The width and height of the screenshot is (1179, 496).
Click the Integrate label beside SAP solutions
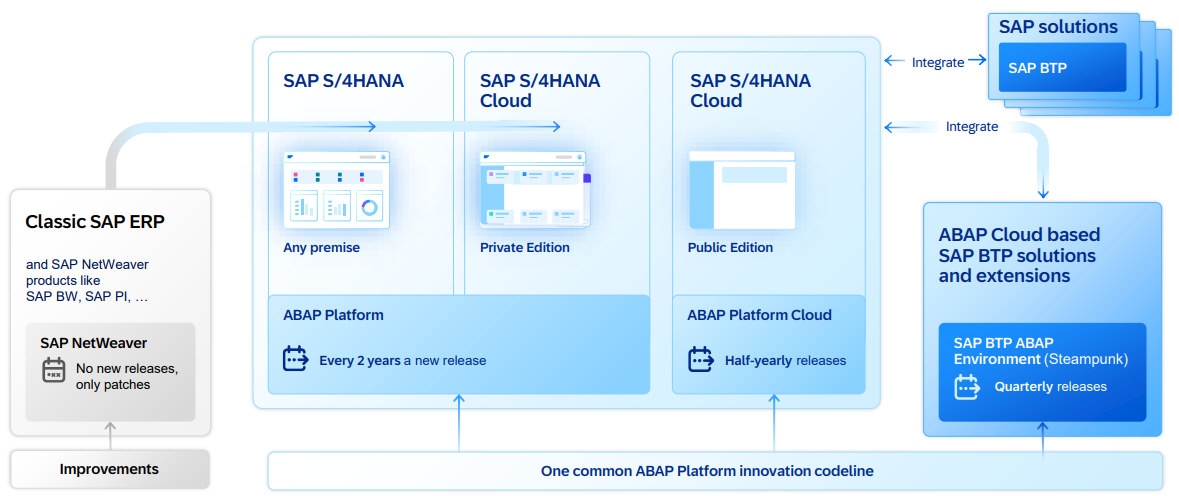point(938,62)
